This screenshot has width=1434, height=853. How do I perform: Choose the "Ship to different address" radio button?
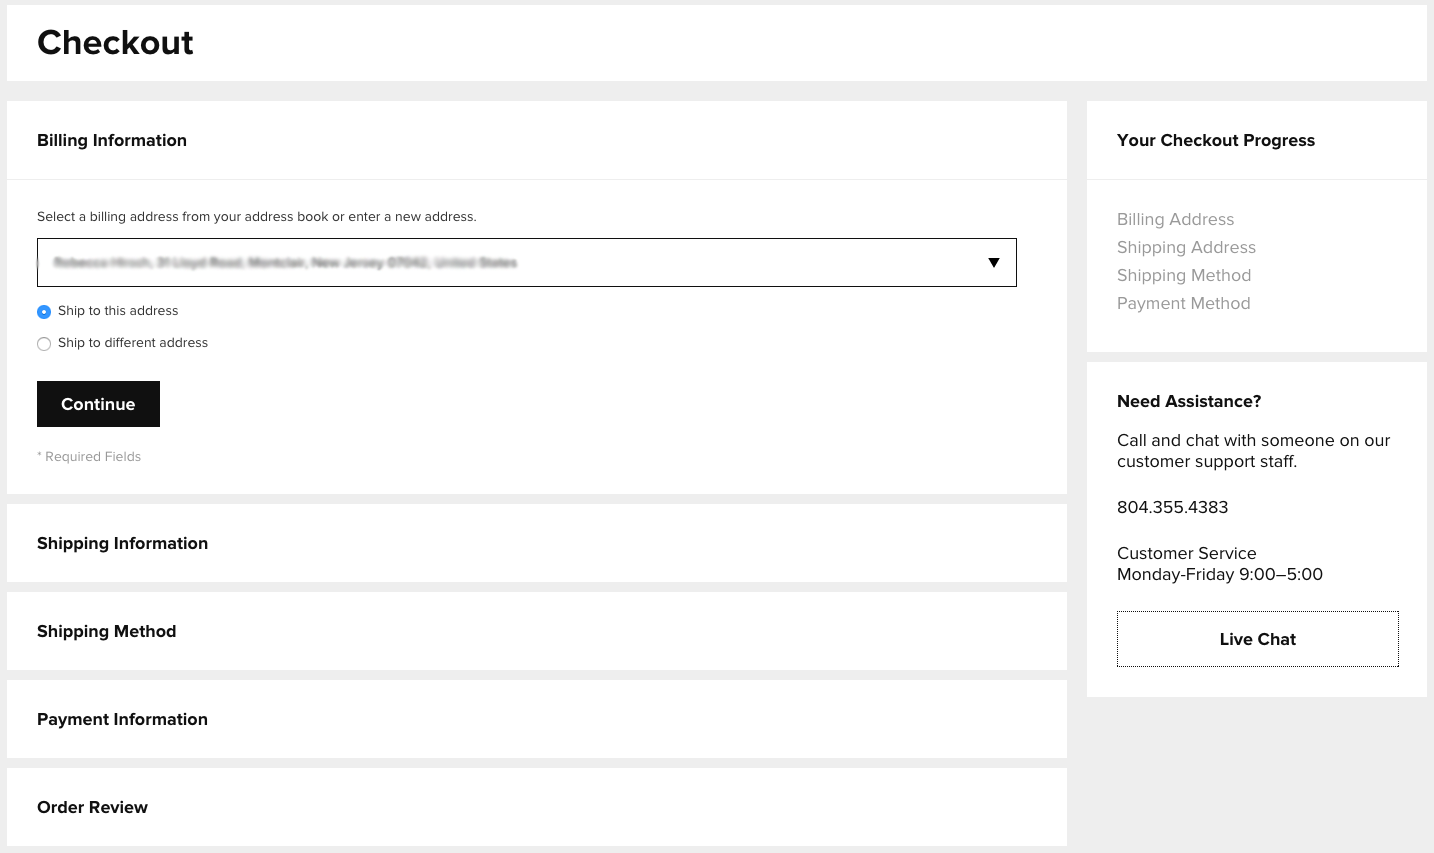point(44,344)
